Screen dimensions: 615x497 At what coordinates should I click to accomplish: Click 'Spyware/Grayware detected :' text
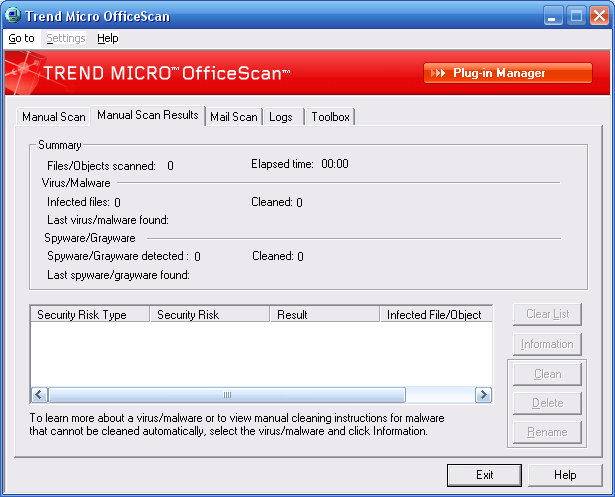tap(118, 256)
